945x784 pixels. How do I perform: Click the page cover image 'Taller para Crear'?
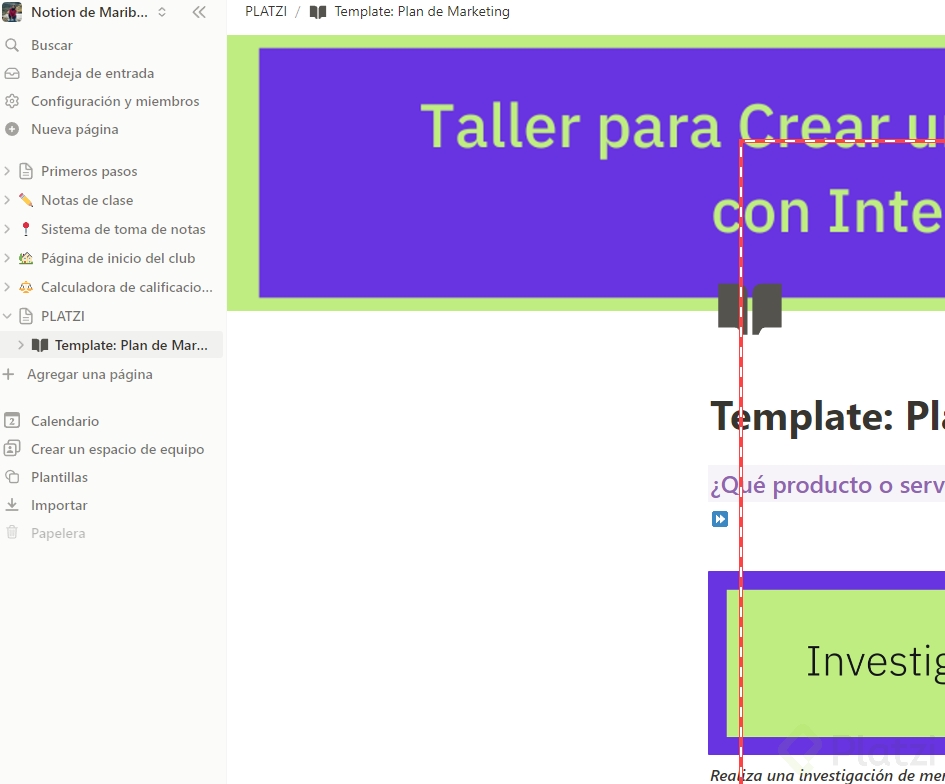point(586,173)
